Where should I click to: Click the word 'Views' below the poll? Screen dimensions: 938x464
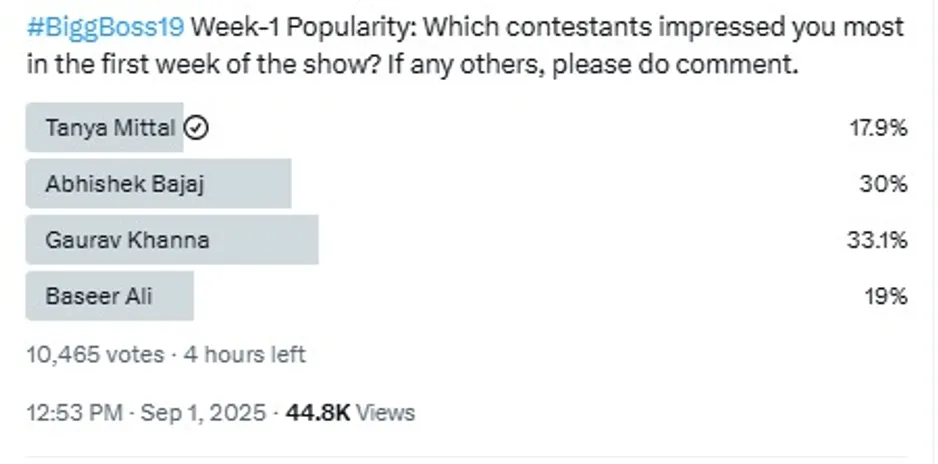coord(385,412)
